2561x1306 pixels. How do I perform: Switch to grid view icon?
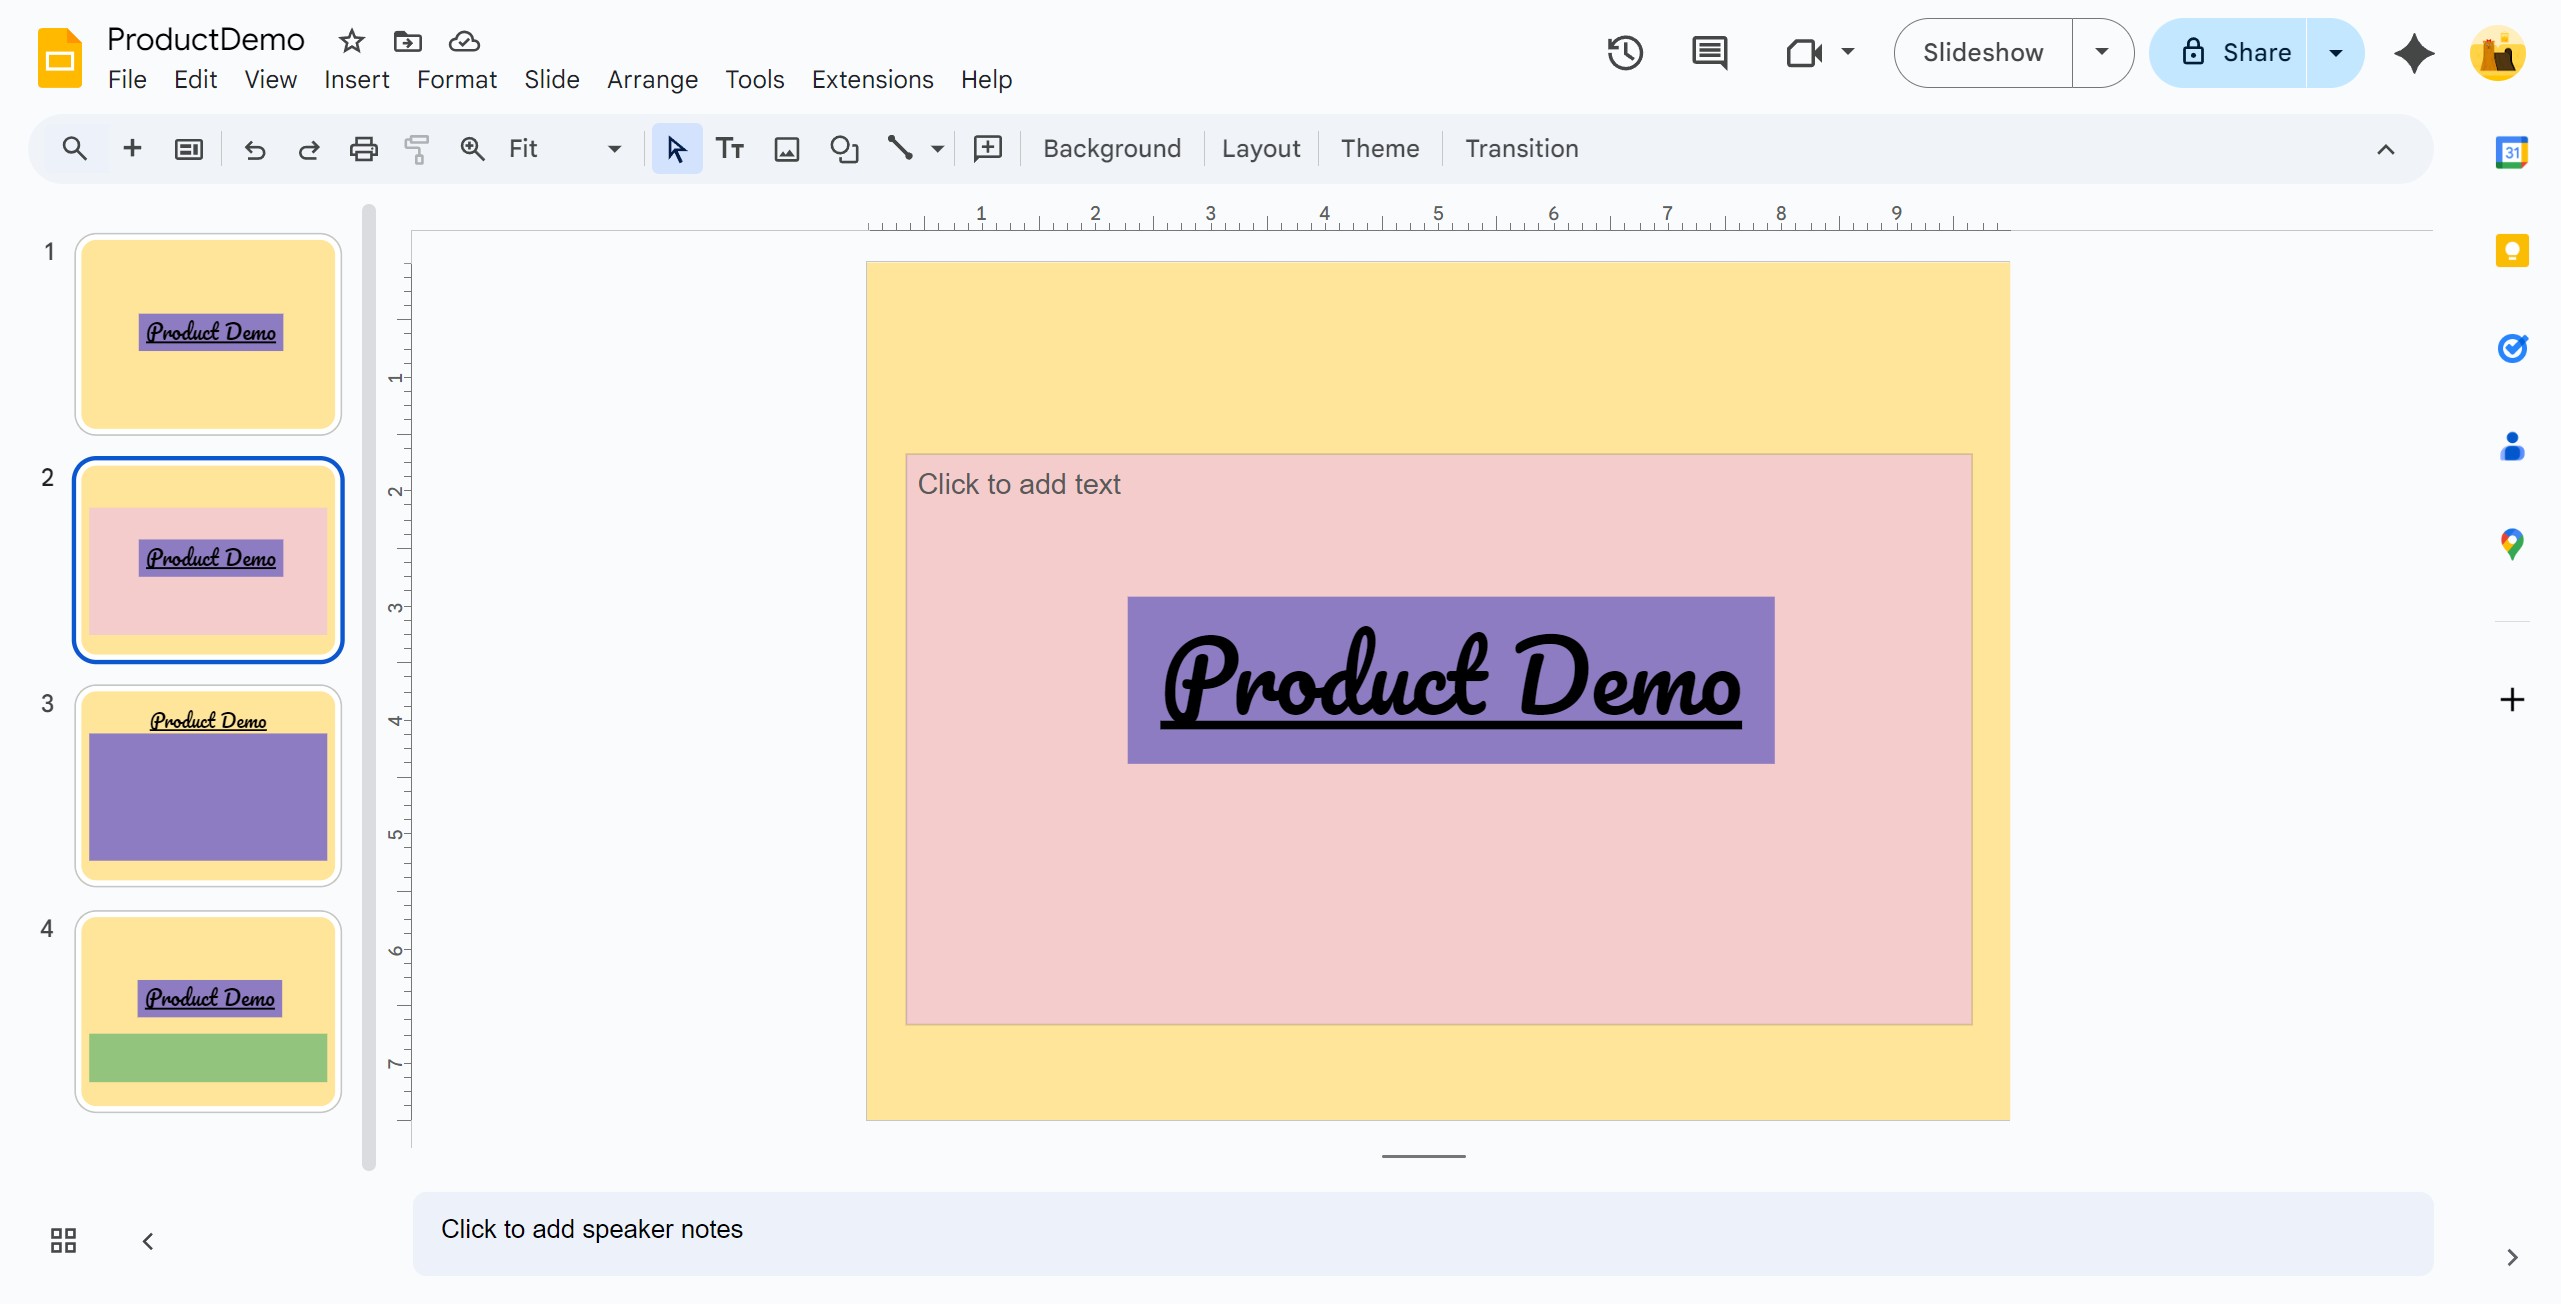coord(63,1241)
